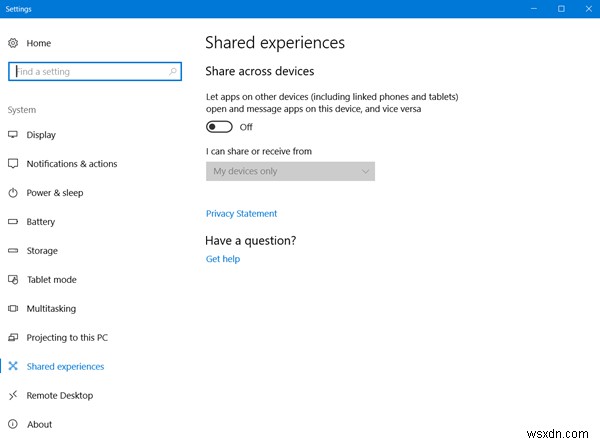
Task: Open Multitasking settings label
Action: click(x=51, y=309)
